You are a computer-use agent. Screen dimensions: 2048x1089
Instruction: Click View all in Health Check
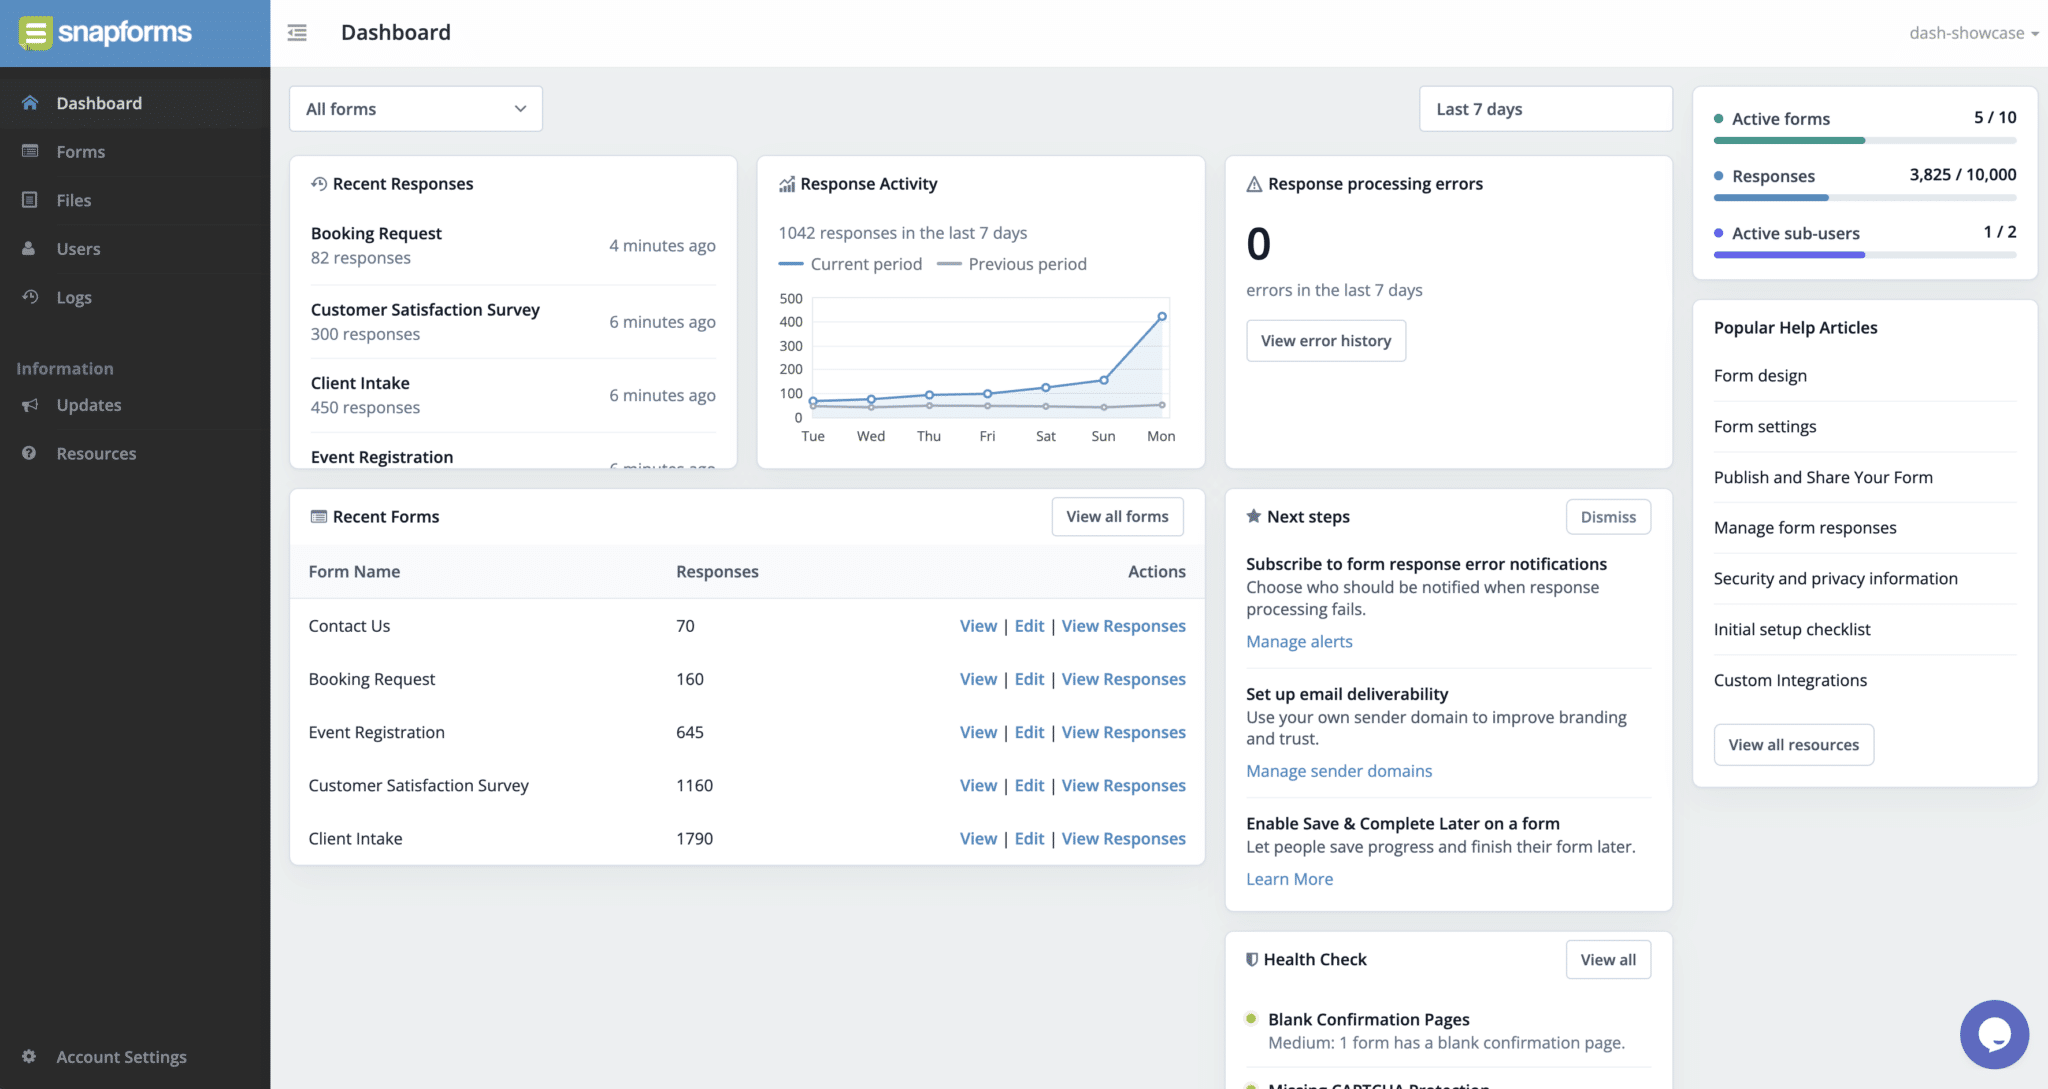(x=1608, y=960)
